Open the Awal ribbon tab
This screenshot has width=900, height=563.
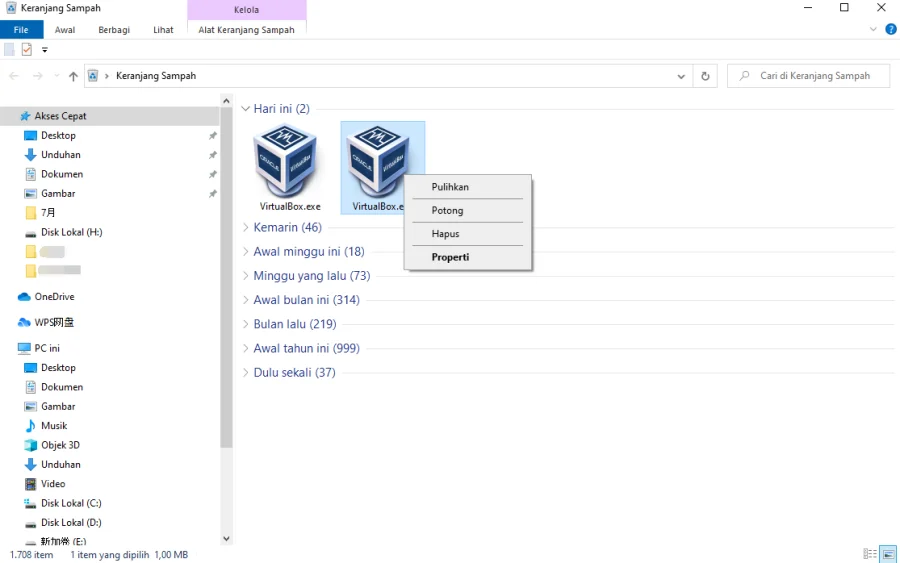(x=65, y=30)
